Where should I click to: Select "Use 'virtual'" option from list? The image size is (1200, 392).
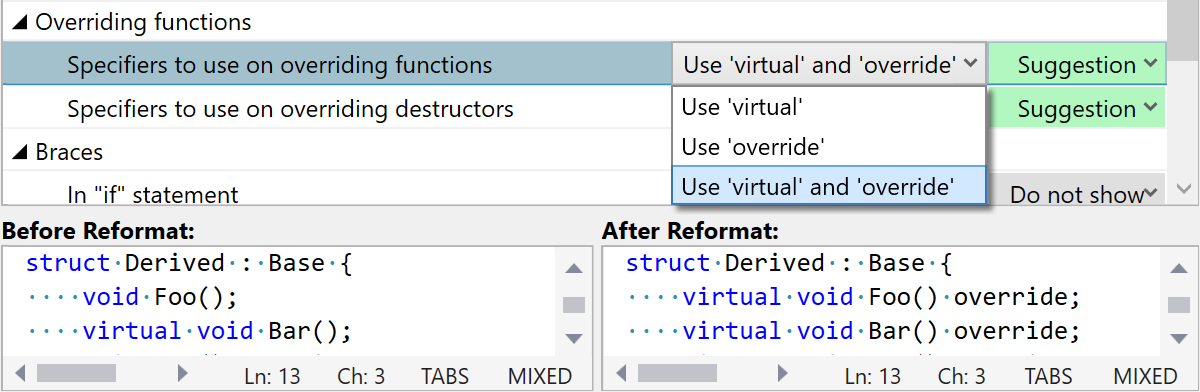(742, 106)
